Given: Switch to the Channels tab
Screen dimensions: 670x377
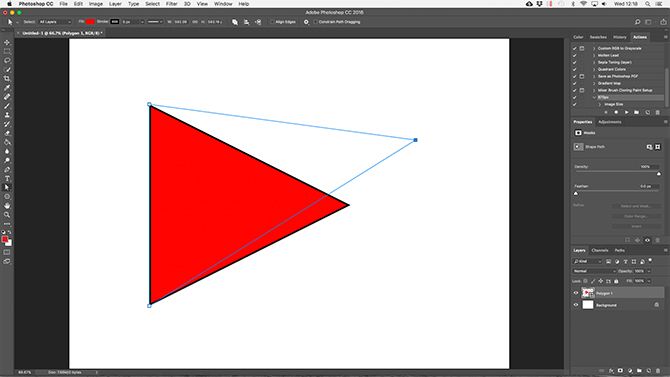Looking at the screenshot, I should [600, 250].
